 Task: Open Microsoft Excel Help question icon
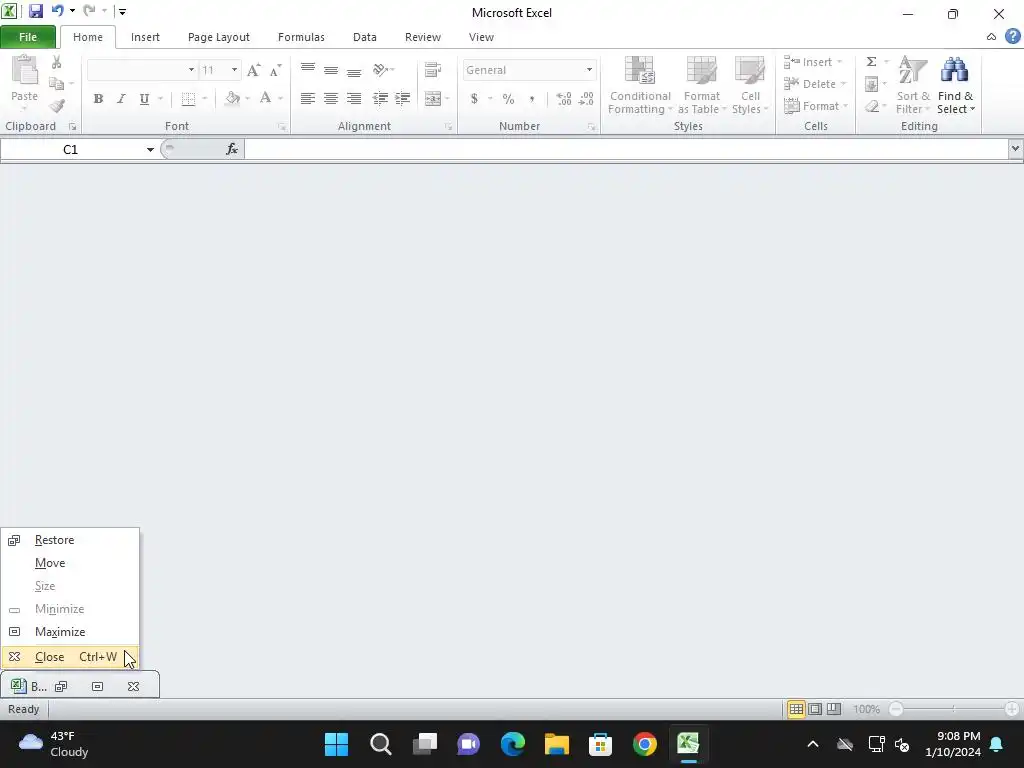(1013, 37)
